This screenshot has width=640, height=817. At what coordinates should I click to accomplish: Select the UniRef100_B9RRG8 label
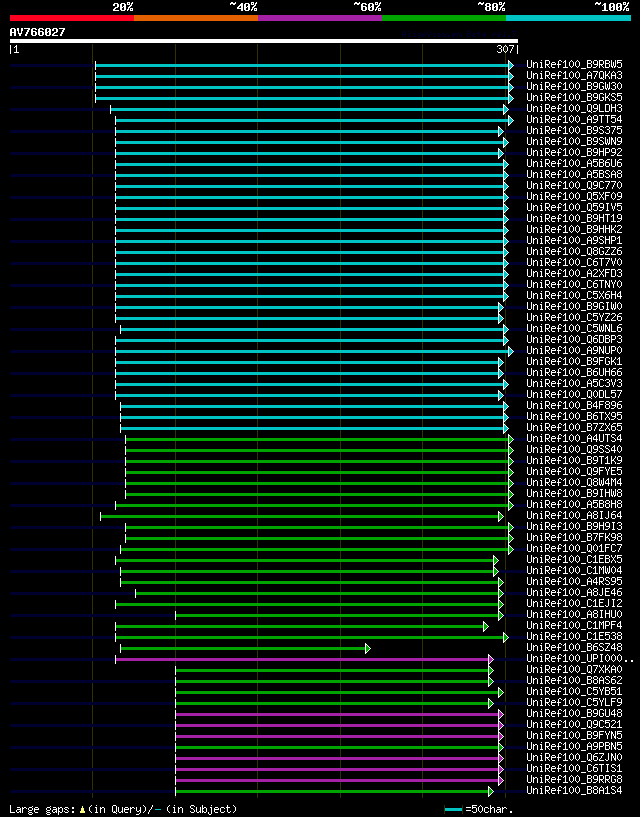click(574, 779)
